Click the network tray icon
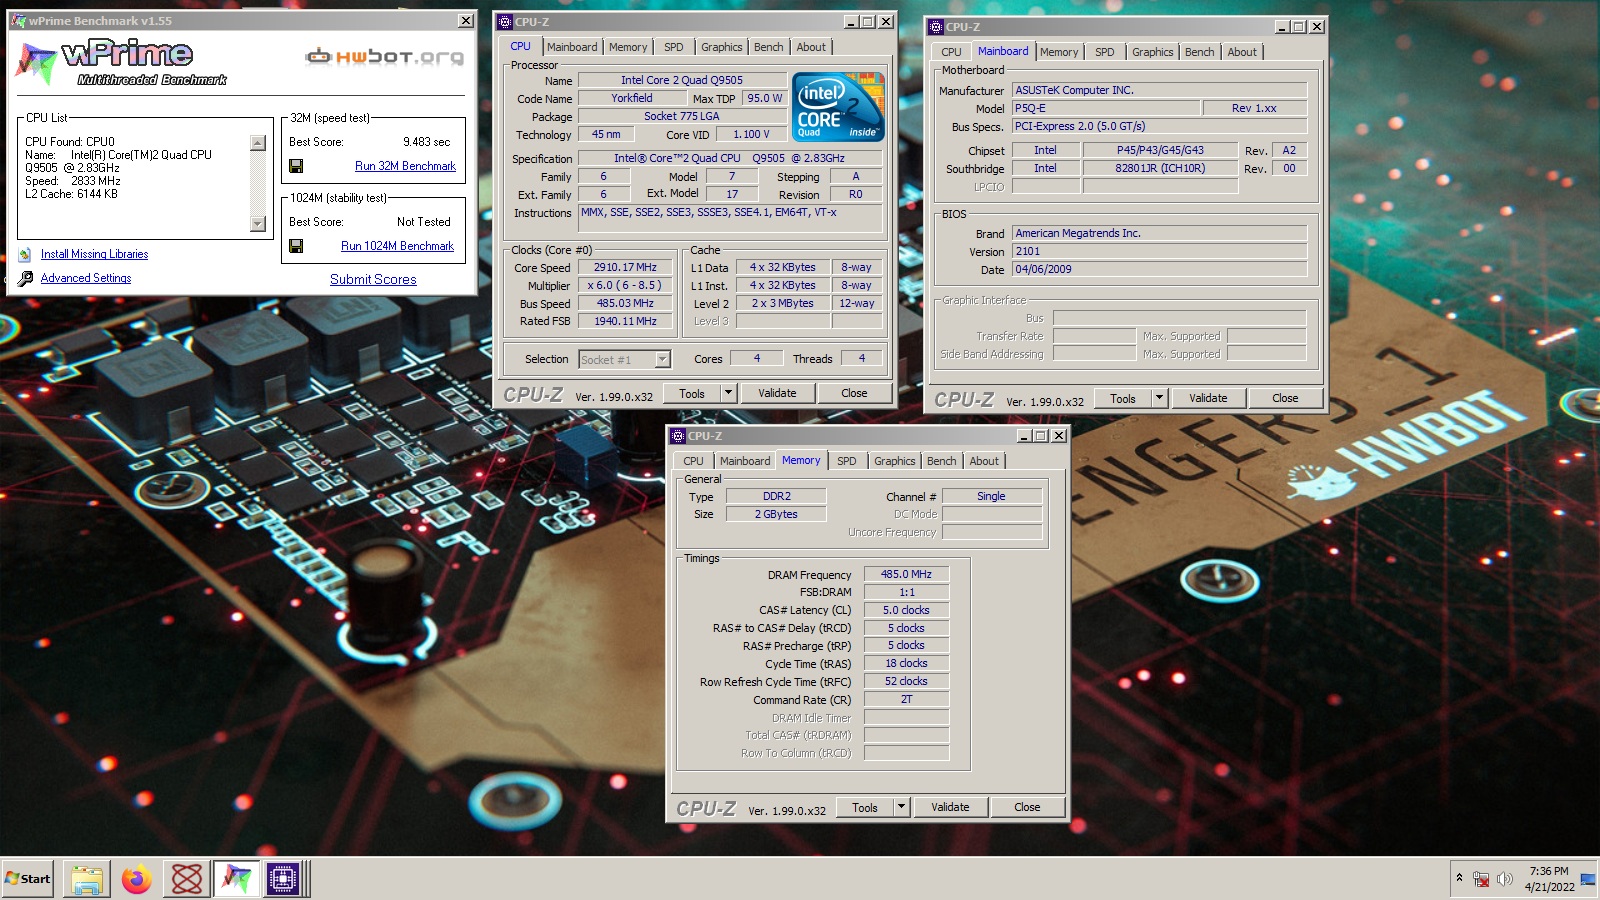 click(1481, 879)
